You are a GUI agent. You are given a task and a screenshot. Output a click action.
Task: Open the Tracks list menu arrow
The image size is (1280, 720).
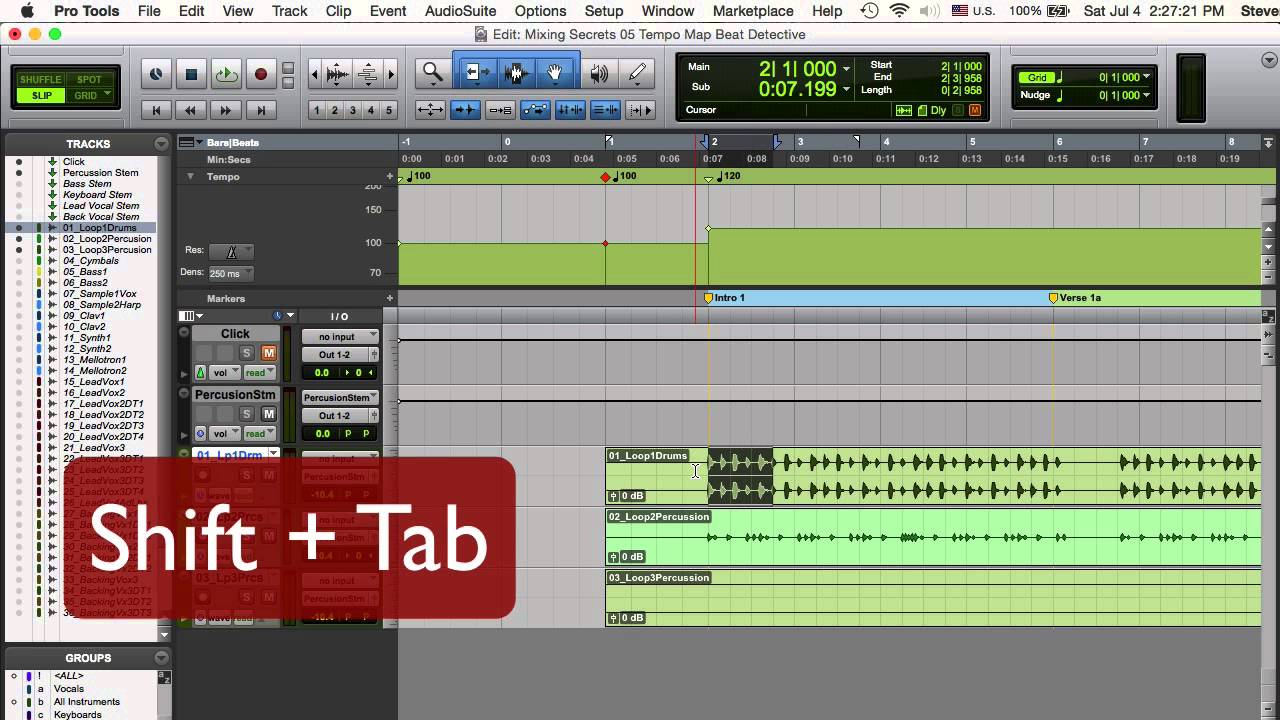161,144
